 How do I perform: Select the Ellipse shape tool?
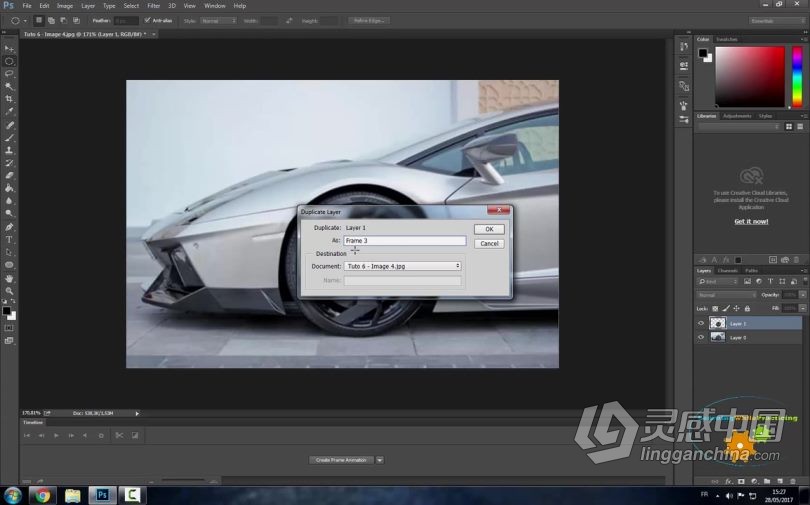pos(9,265)
